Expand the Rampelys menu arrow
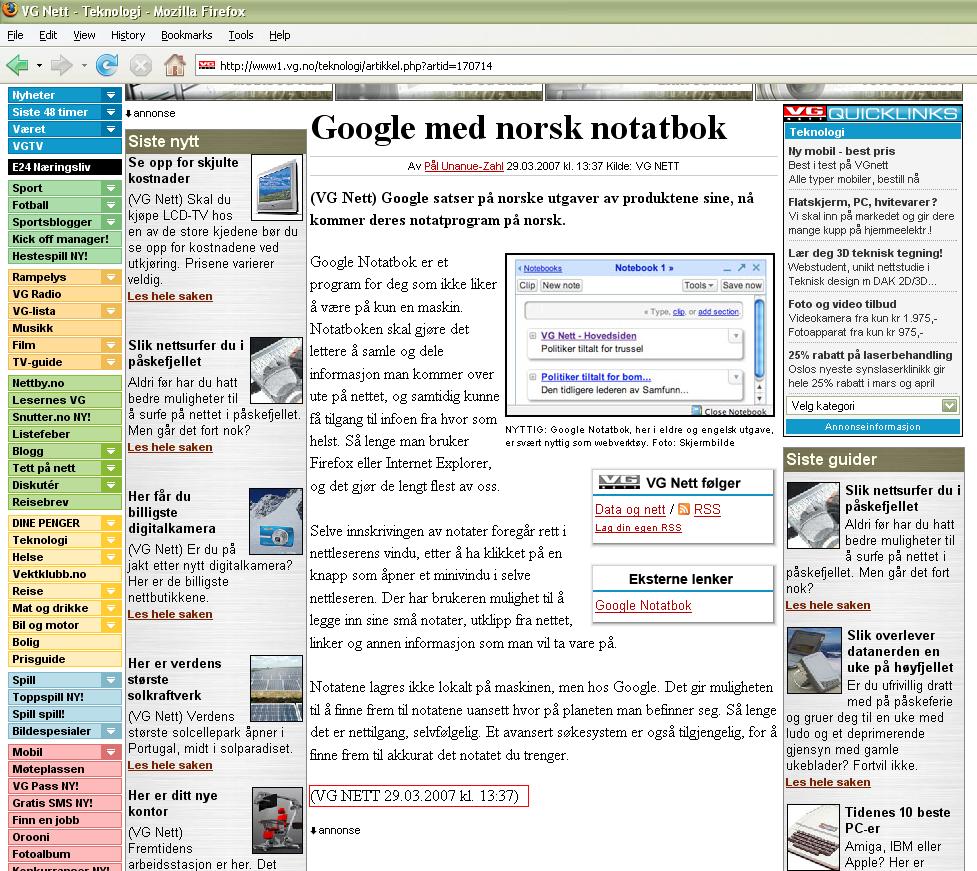Viewport: 977px width, 871px height. click(111, 277)
